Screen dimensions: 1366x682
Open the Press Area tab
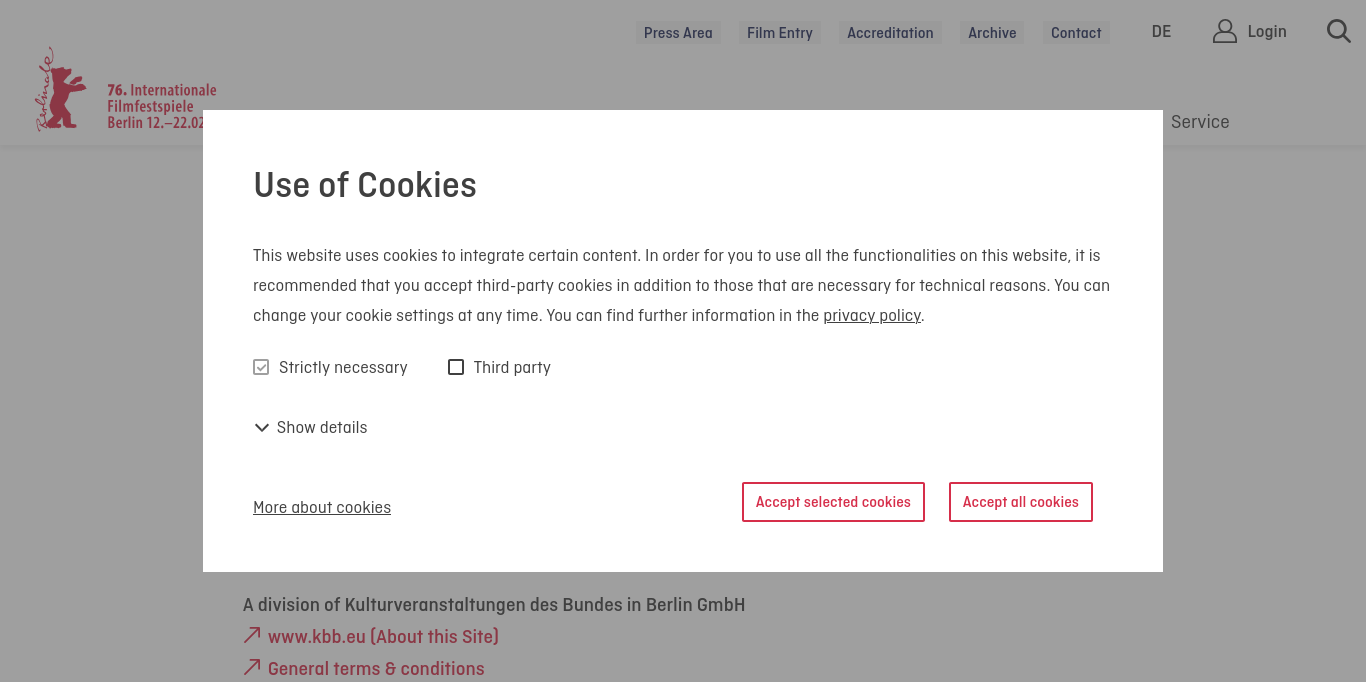pos(678,33)
